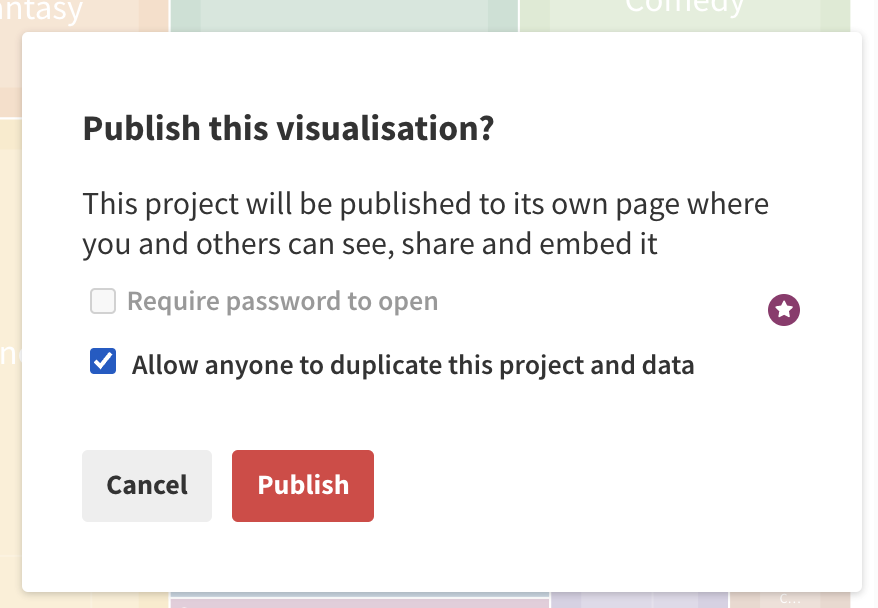The height and width of the screenshot is (608, 878).
Task: Click the red Publish button
Action: pos(303,485)
